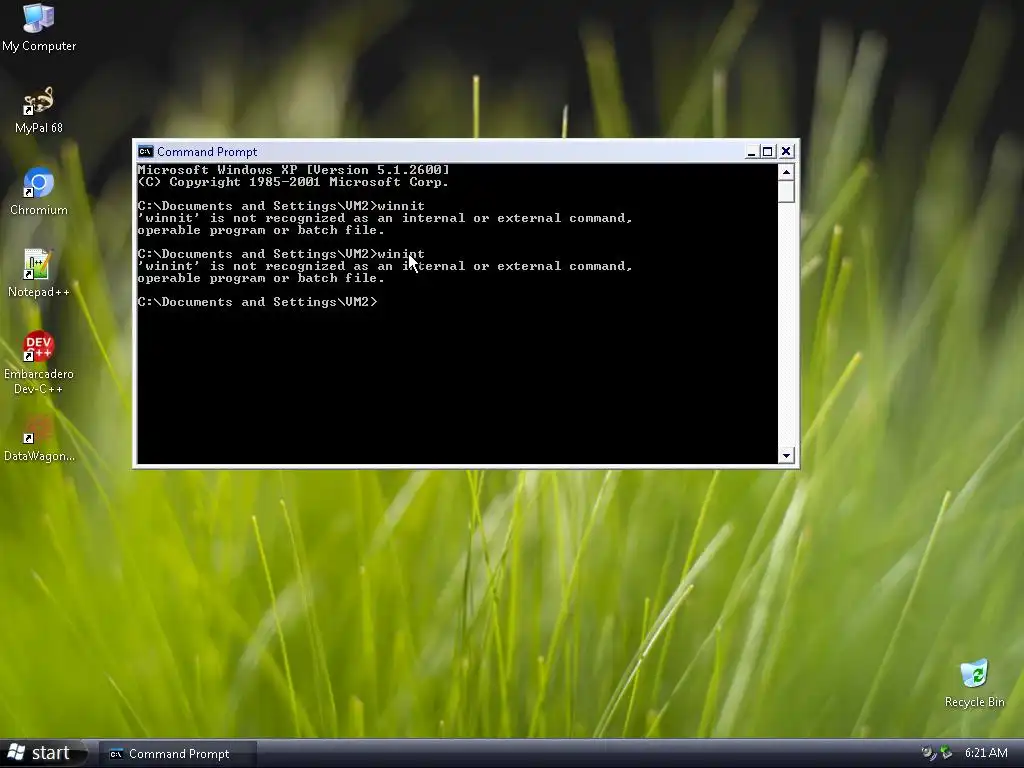1024x768 pixels.
Task: Click the scroll down arrow in Command Prompt
Action: [x=786, y=455]
